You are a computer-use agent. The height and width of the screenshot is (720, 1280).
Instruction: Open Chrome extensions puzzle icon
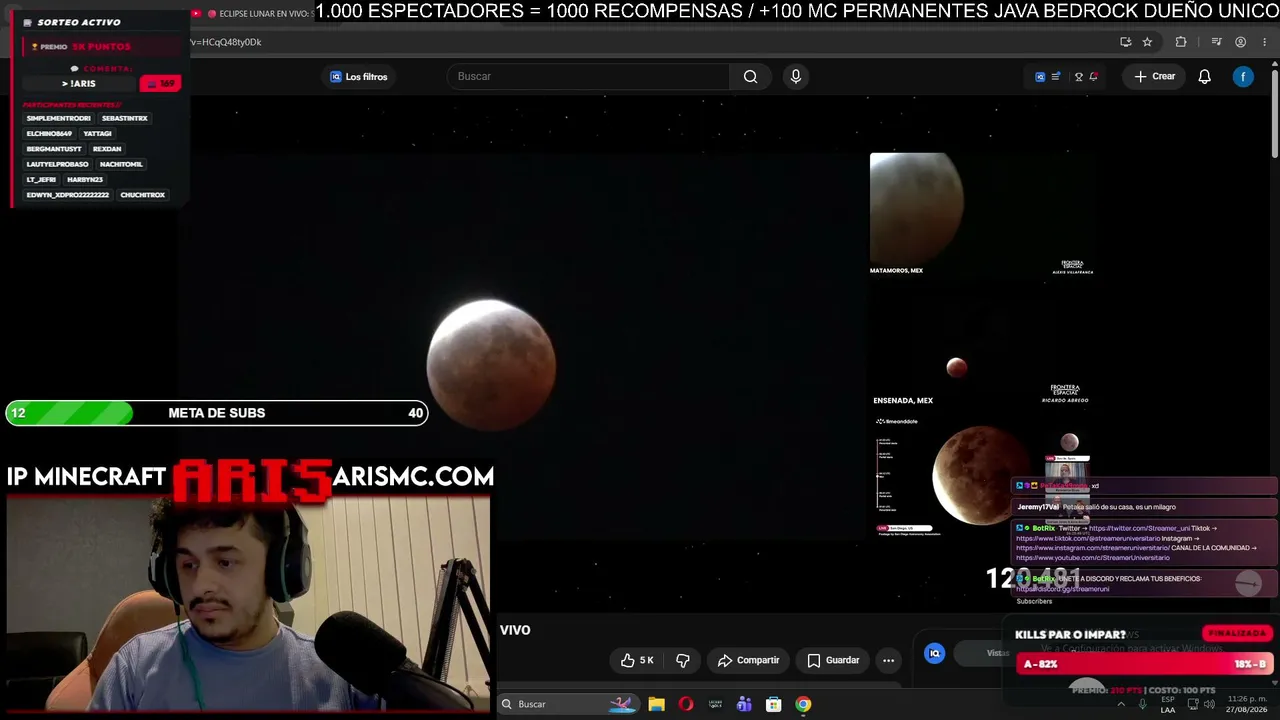[x=1181, y=42]
